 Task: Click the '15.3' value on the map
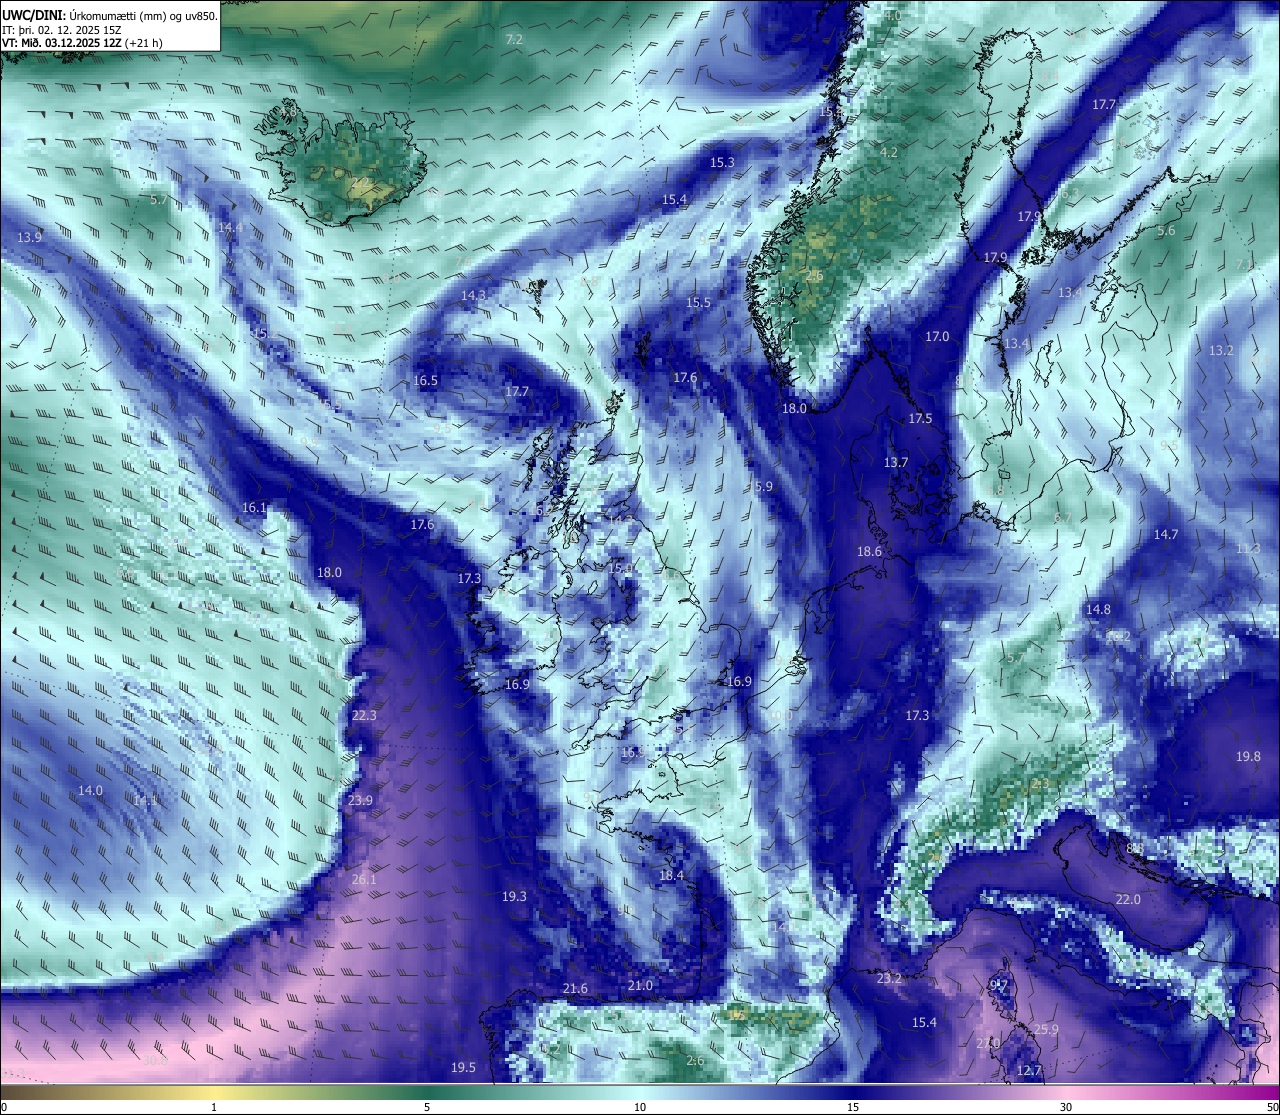tap(722, 162)
